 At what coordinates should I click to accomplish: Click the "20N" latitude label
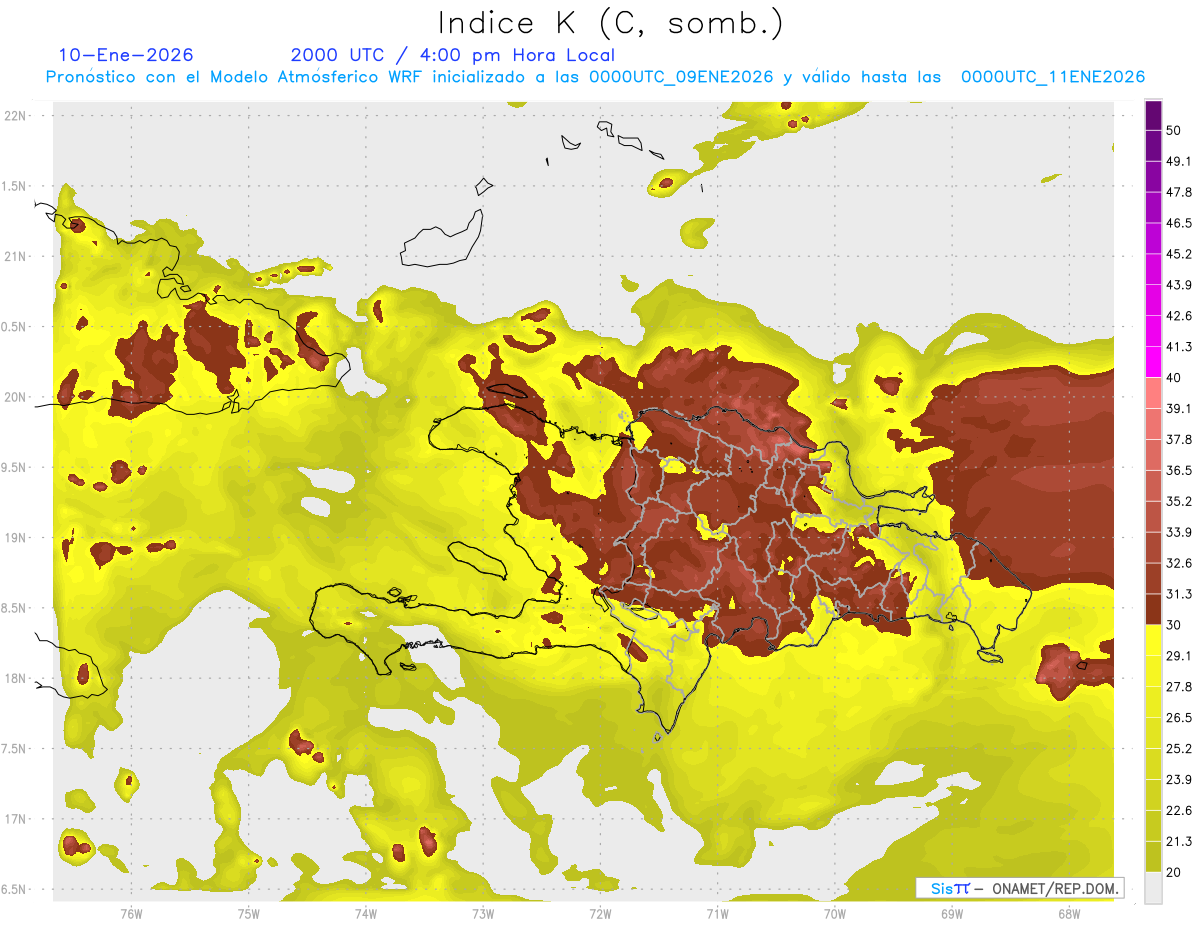click(x=16, y=397)
